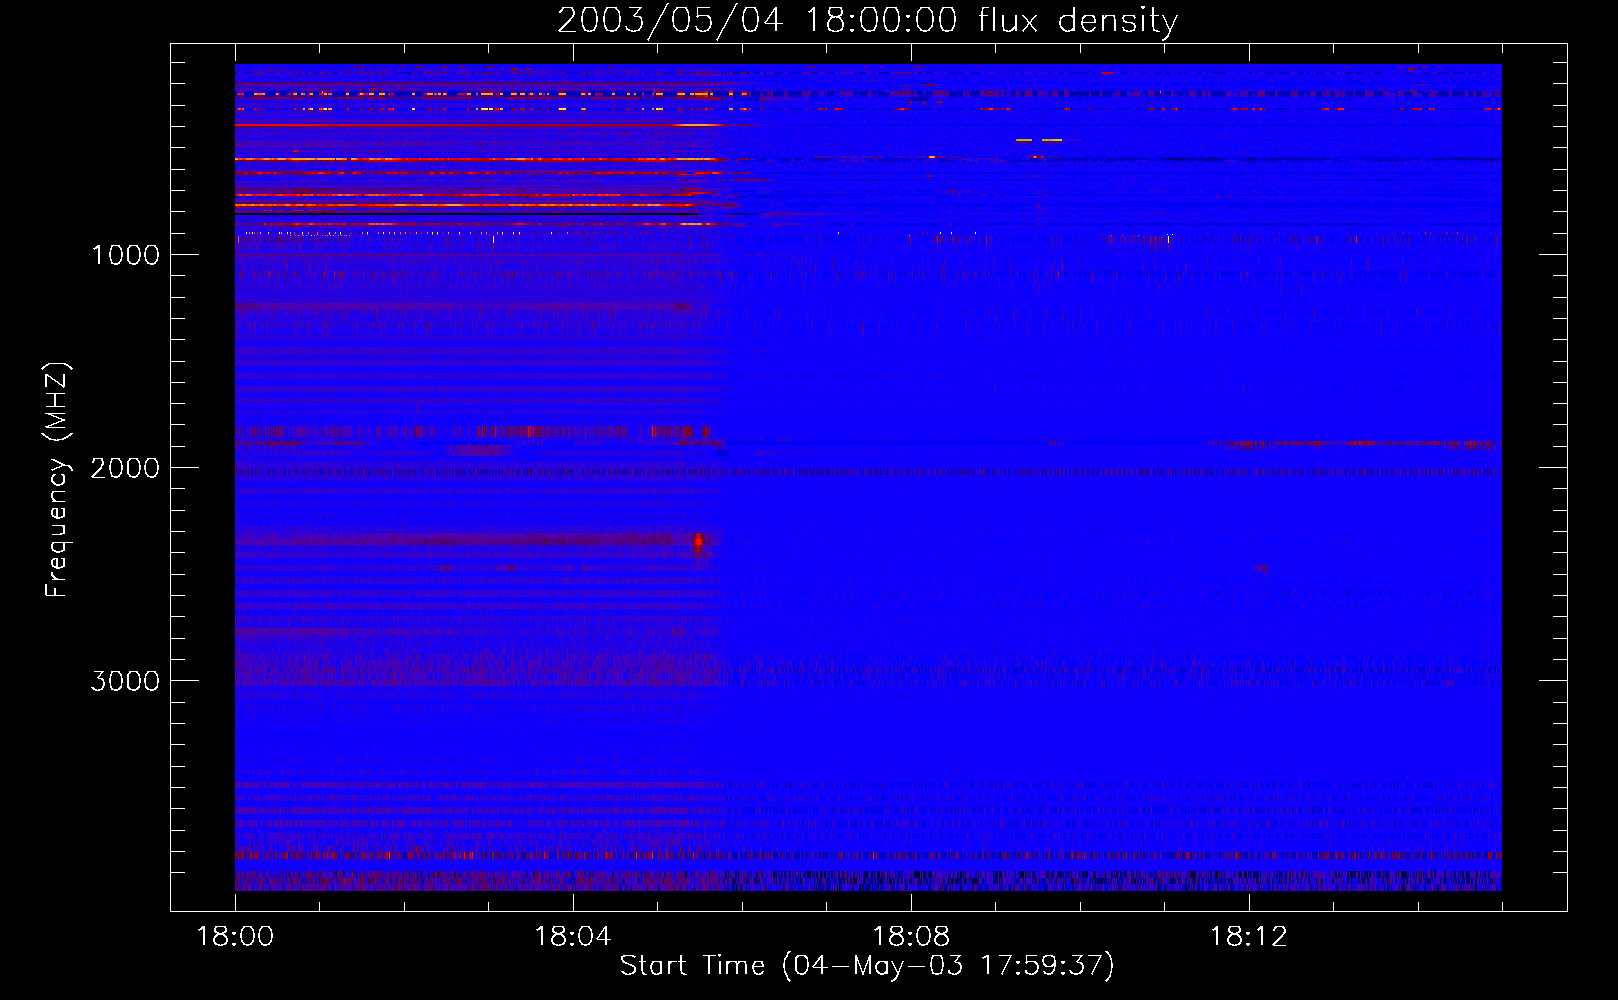
Task: Click the 18:08 time tick label
Action: pos(911,937)
